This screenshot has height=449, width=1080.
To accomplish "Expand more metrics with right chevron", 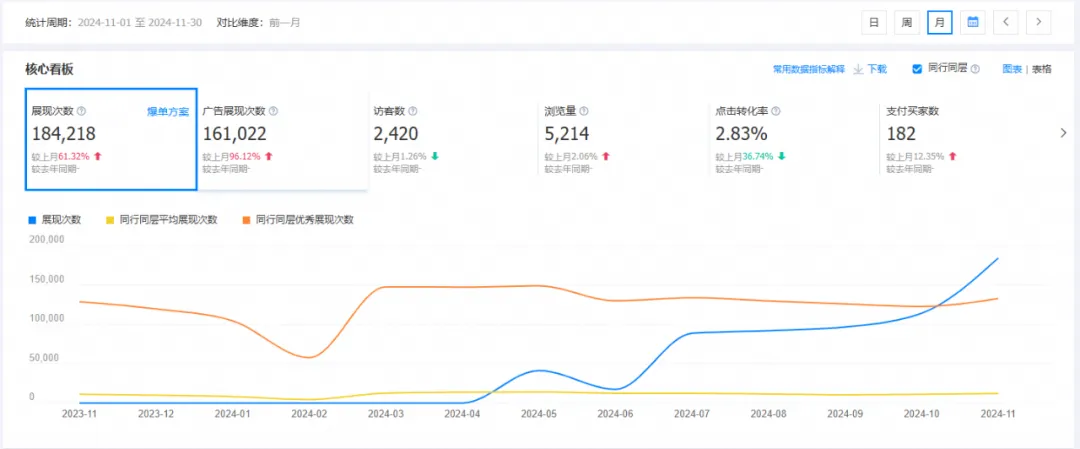I will coord(1063,133).
